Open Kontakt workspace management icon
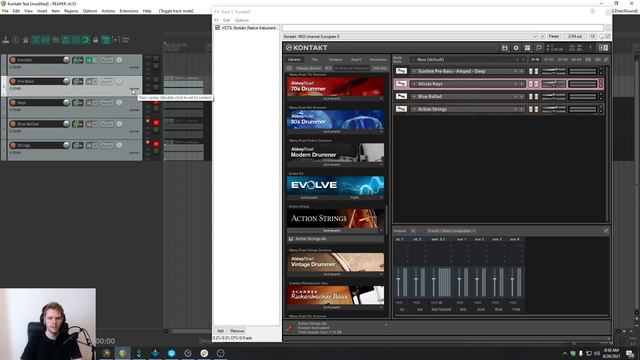 (527, 48)
